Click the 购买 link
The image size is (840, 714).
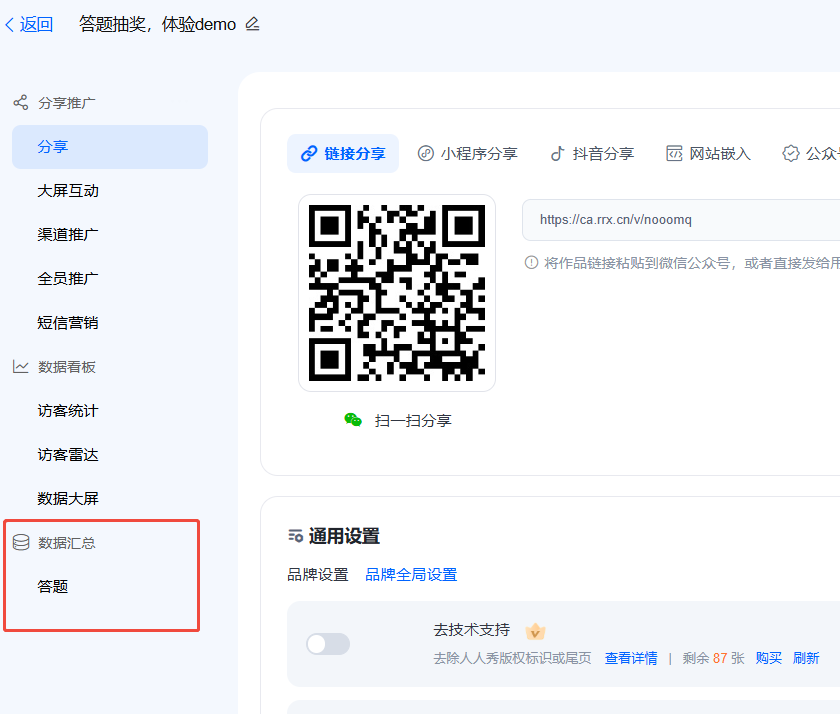tap(768, 658)
